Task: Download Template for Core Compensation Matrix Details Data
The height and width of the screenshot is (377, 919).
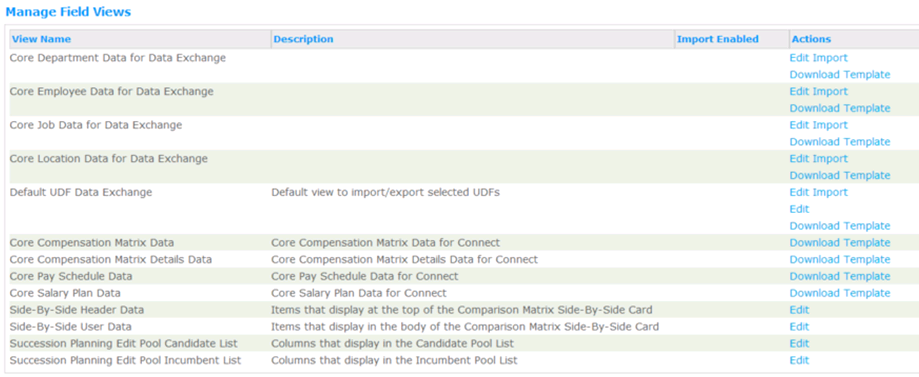Action: pos(839,259)
